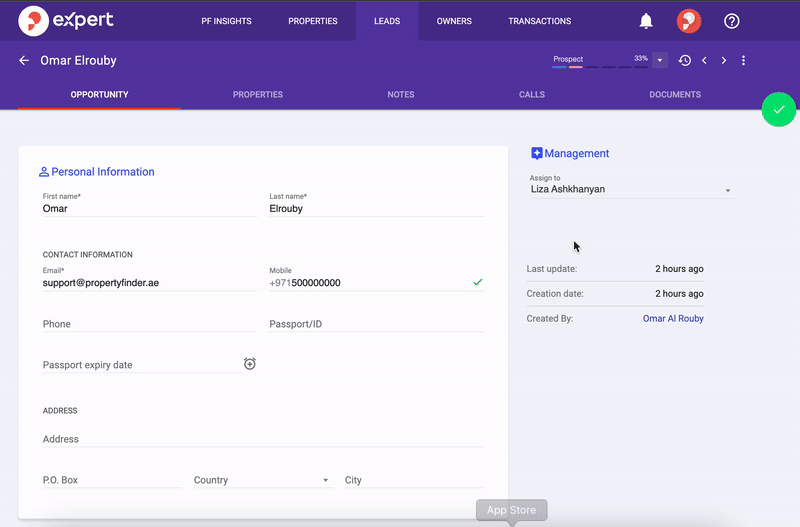The width and height of the screenshot is (800, 527).
Task: Switch to the lead Properties tab
Action: 258,94
